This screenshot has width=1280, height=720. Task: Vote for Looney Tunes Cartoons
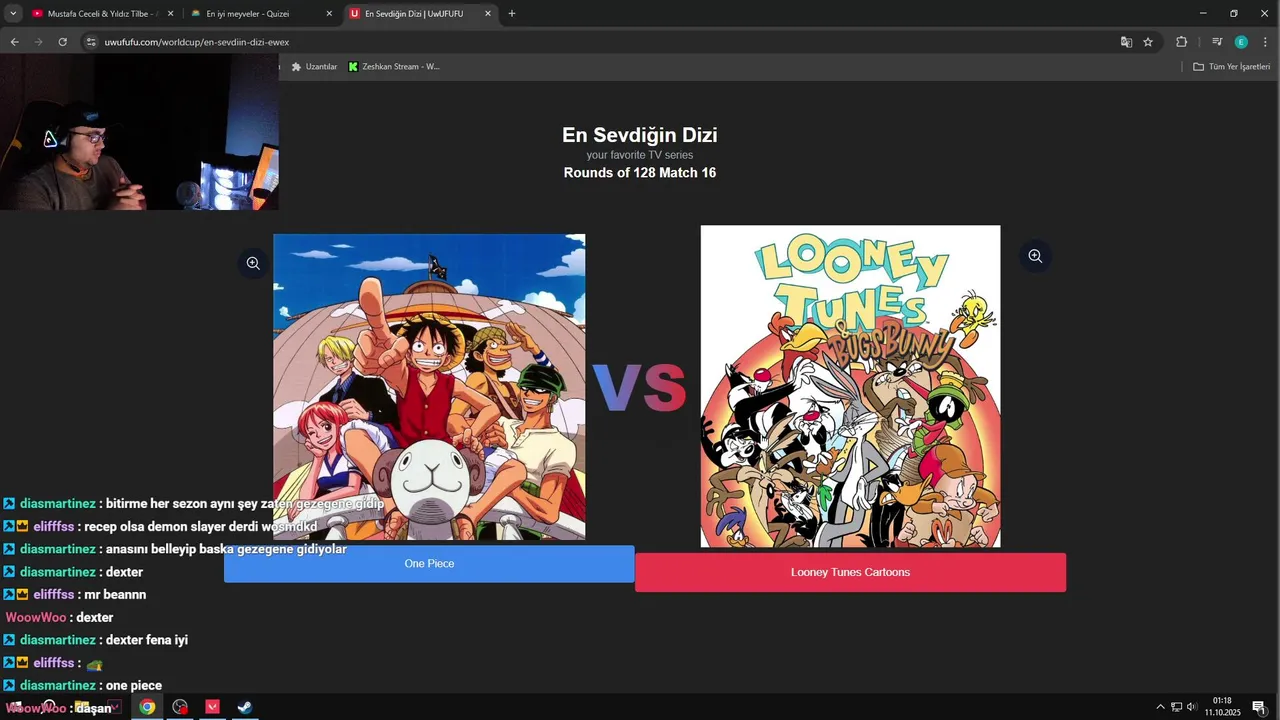(850, 572)
